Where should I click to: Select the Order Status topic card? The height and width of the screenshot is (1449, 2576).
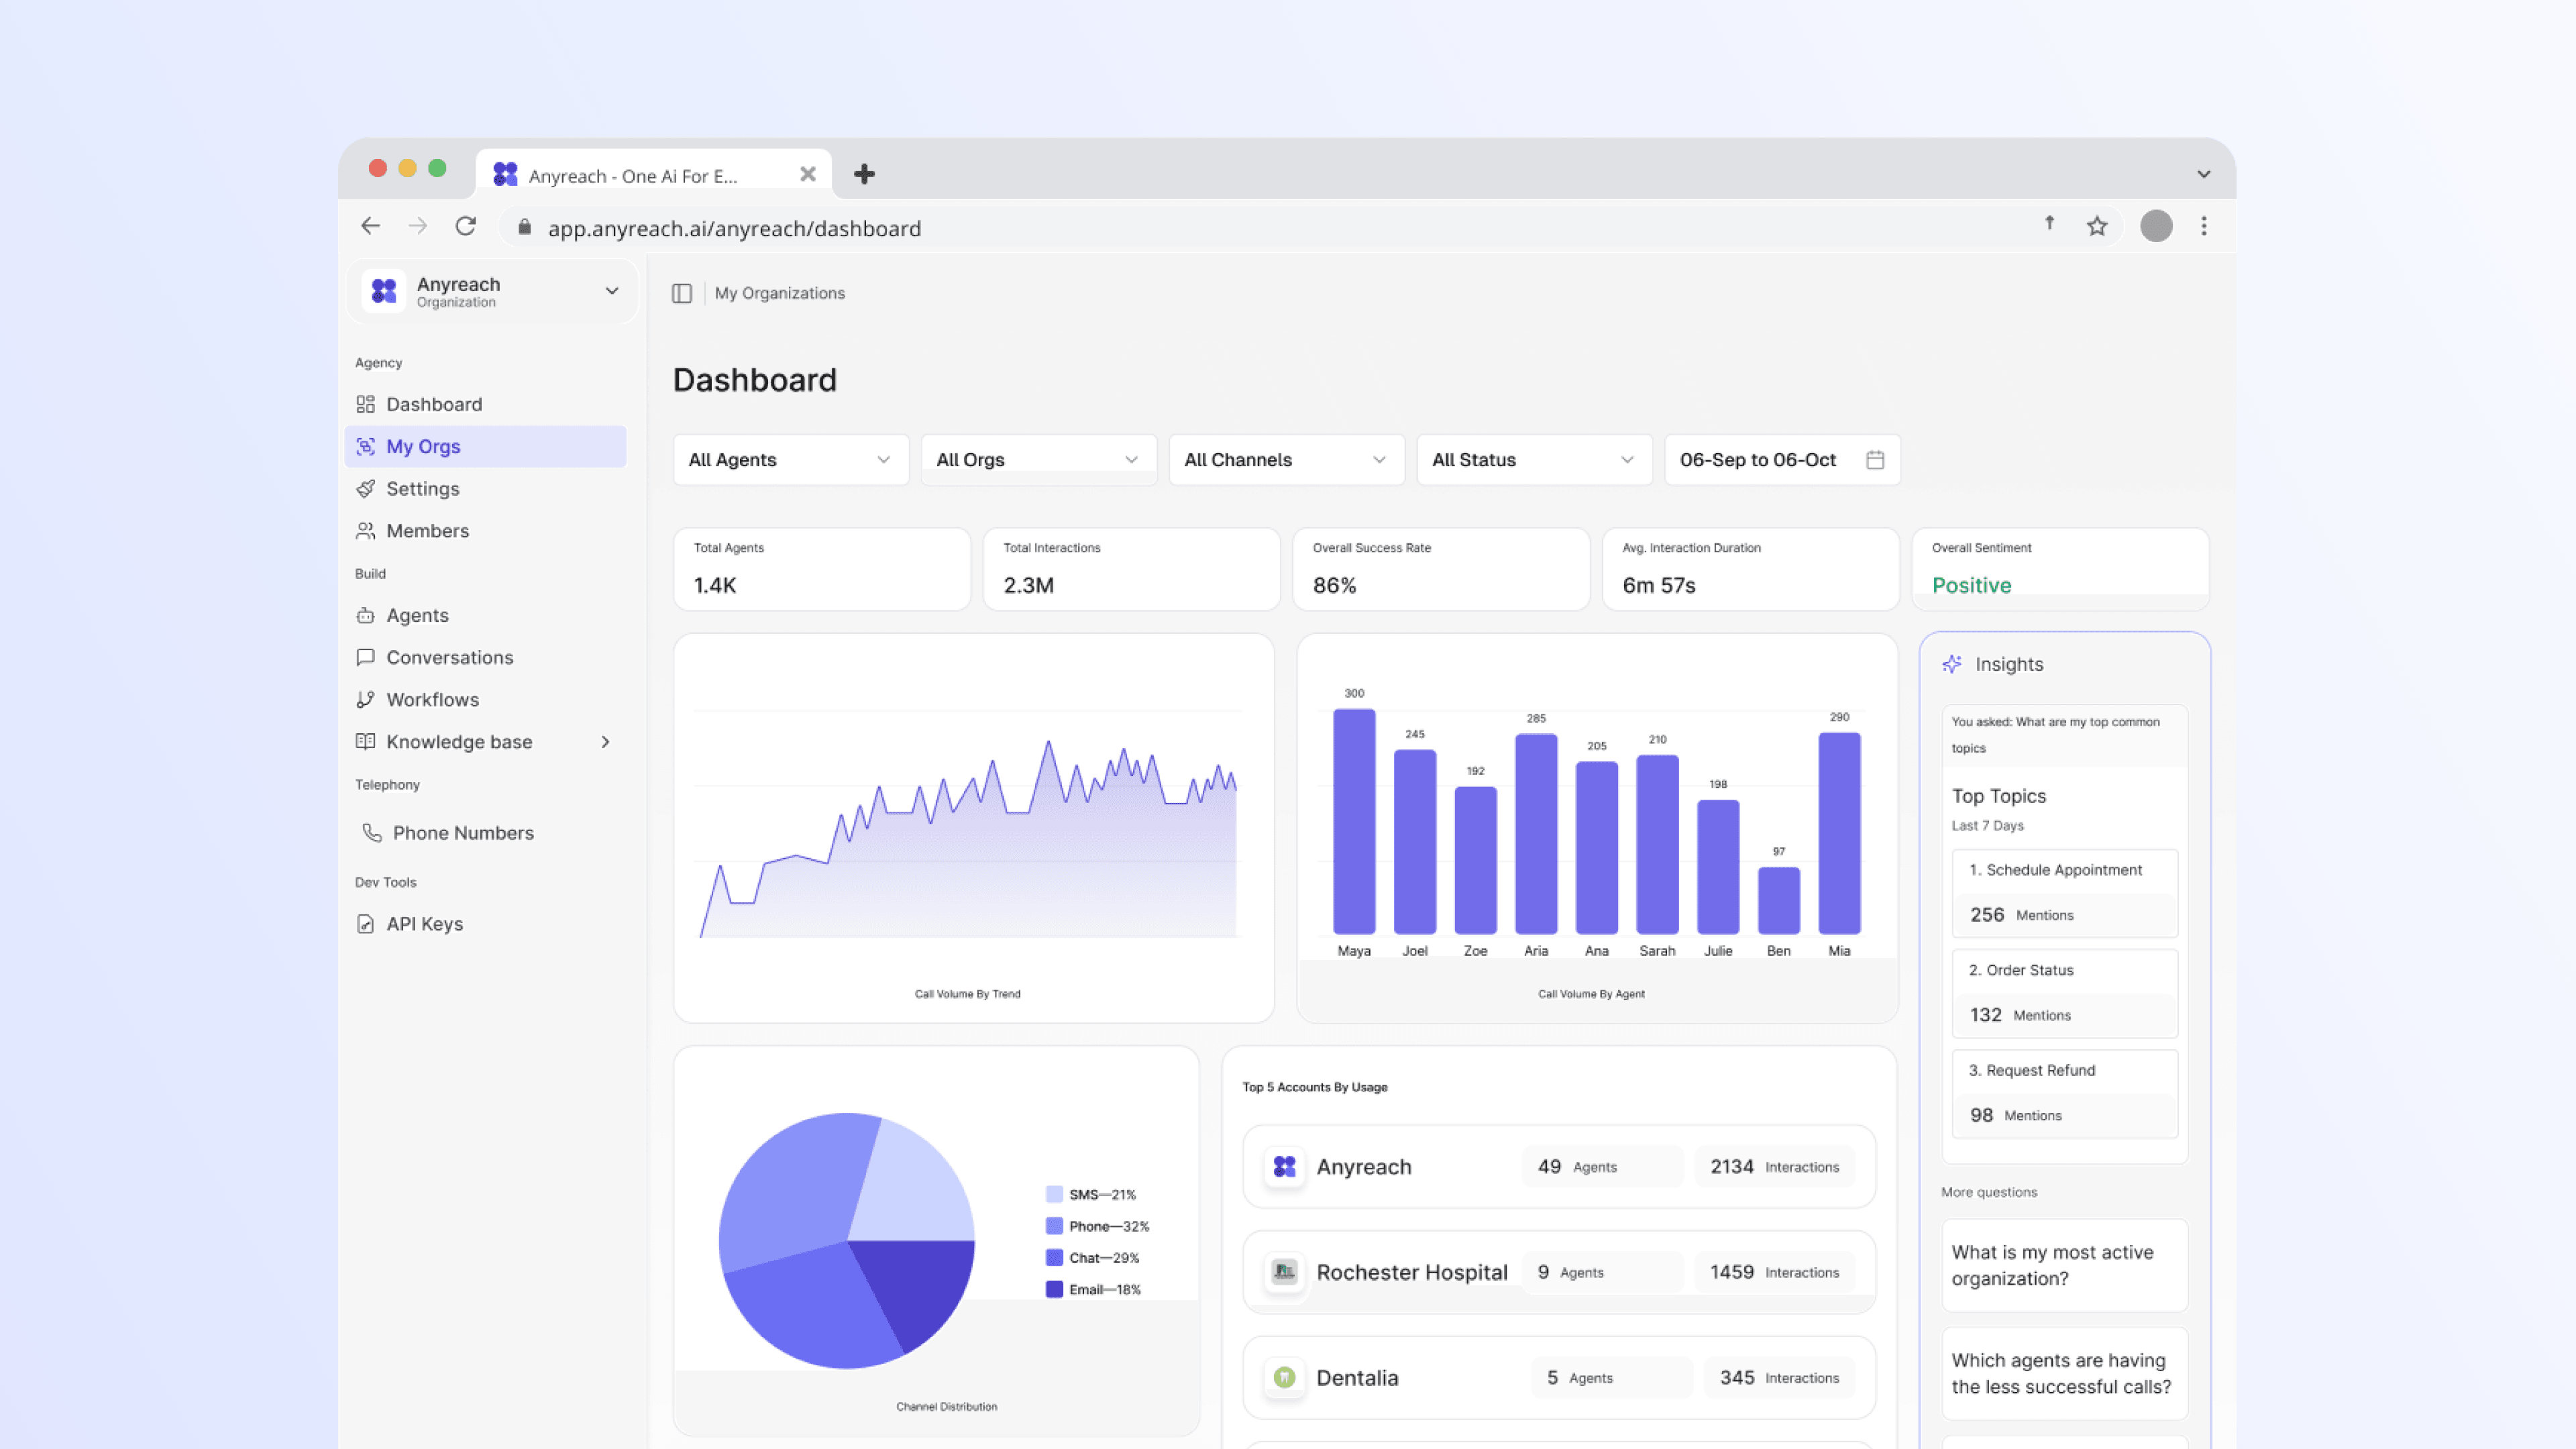tap(2064, 993)
